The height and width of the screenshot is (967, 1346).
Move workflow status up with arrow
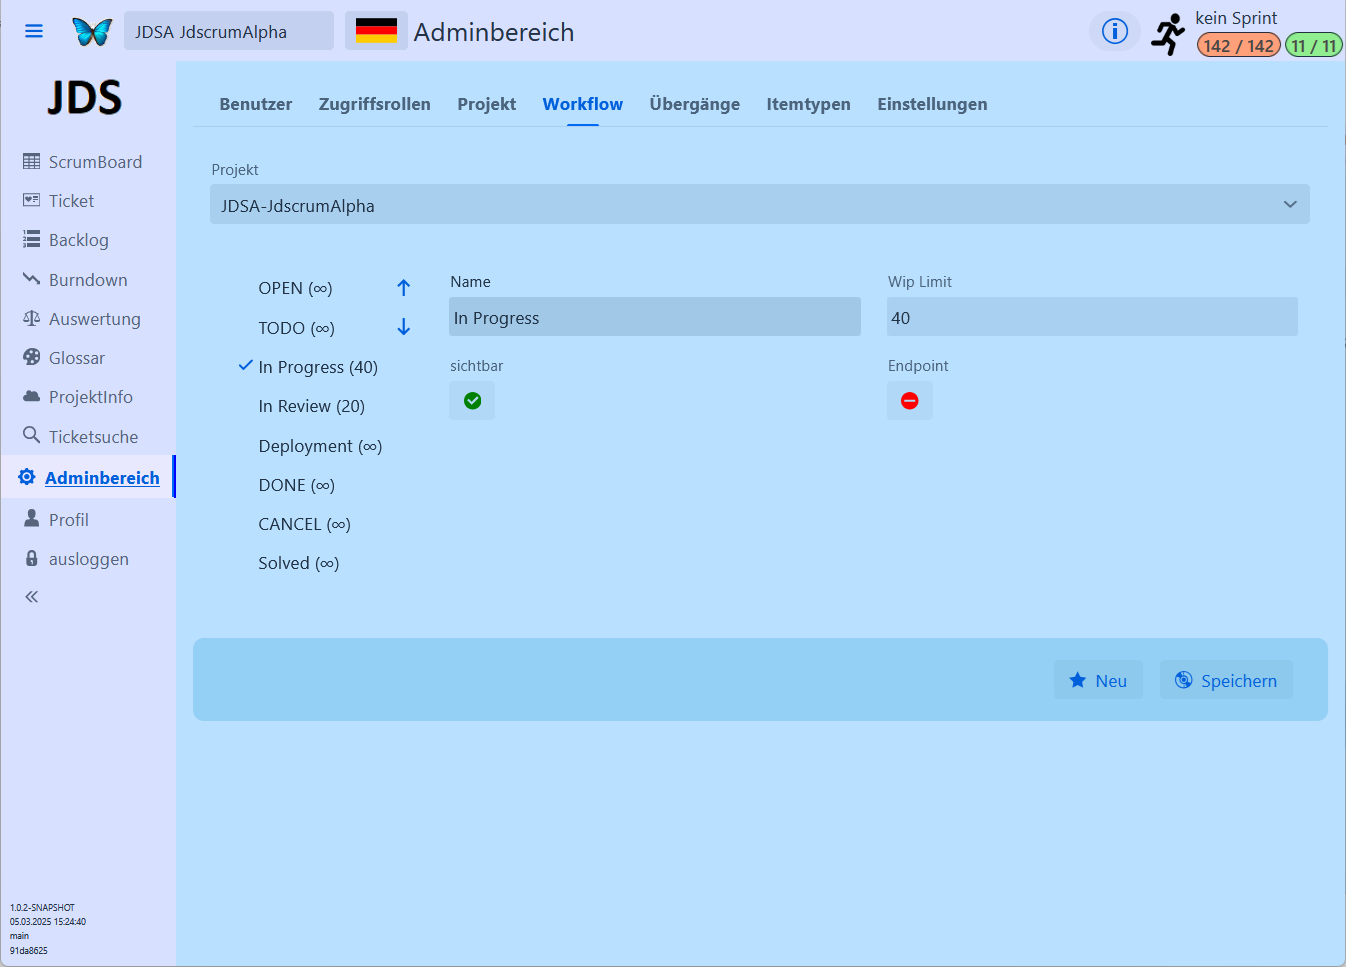[x=404, y=288]
